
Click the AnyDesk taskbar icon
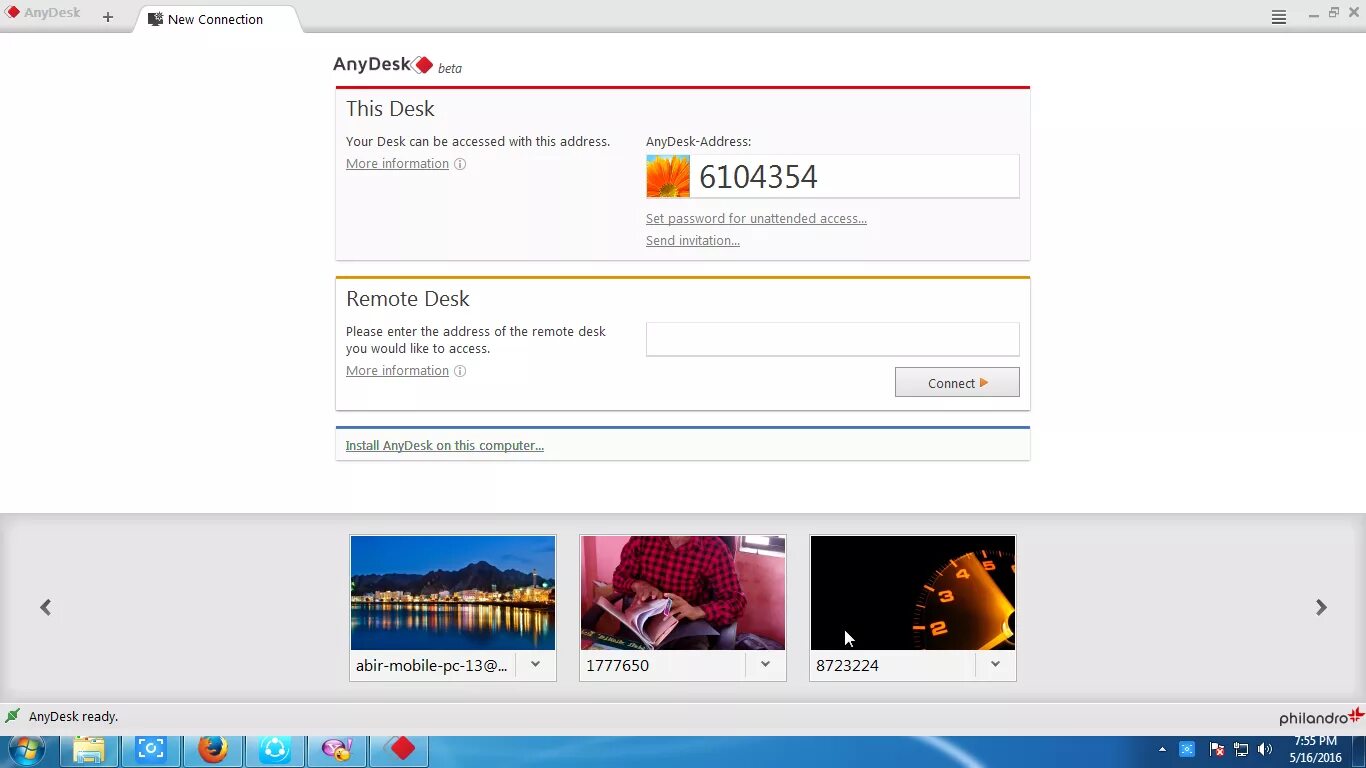click(x=400, y=750)
